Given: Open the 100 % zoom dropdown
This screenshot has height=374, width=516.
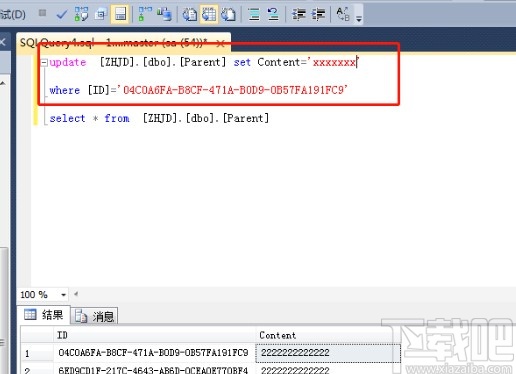Looking at the screenshot, I should click(x=63, y=295).
